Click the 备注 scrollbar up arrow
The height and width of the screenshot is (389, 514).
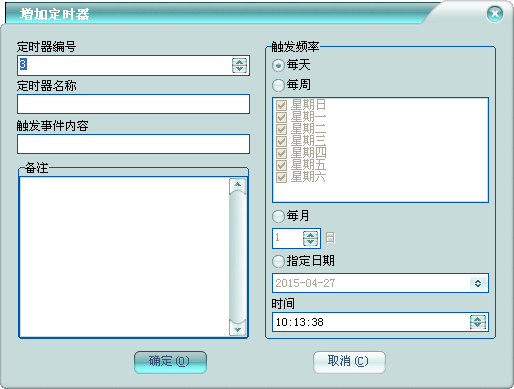coord(238,185)
